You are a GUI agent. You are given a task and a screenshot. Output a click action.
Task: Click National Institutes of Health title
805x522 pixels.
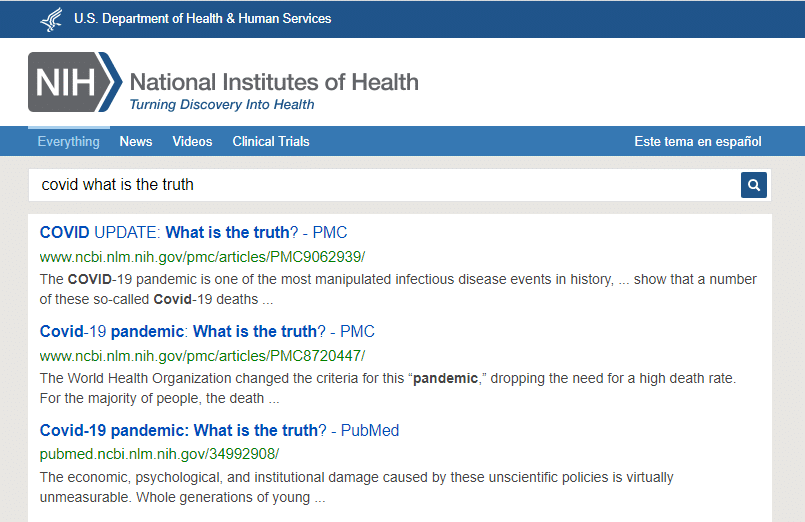click(274, 82)
